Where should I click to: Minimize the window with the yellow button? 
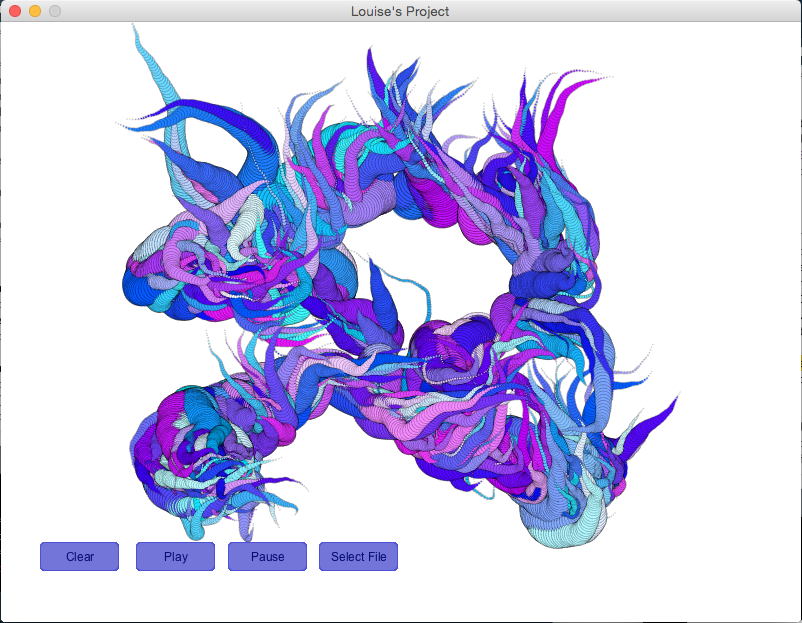[x=35, y=11]
